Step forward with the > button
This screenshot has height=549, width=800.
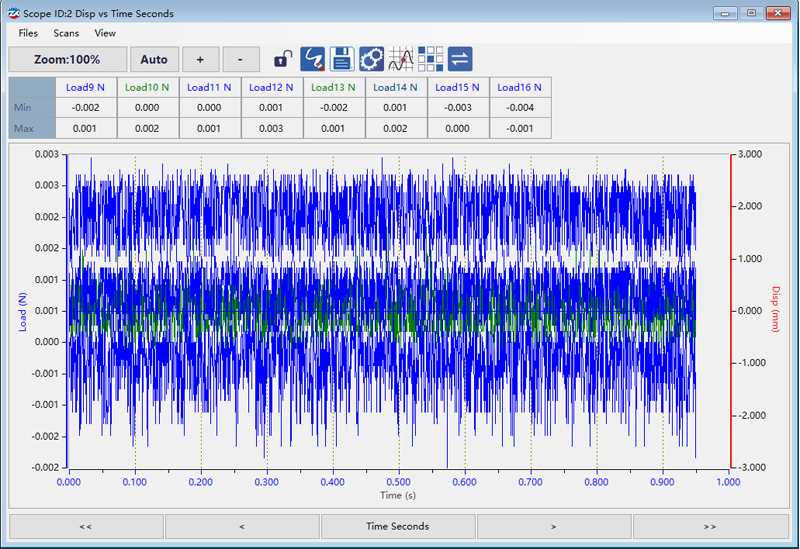(554, 526)
